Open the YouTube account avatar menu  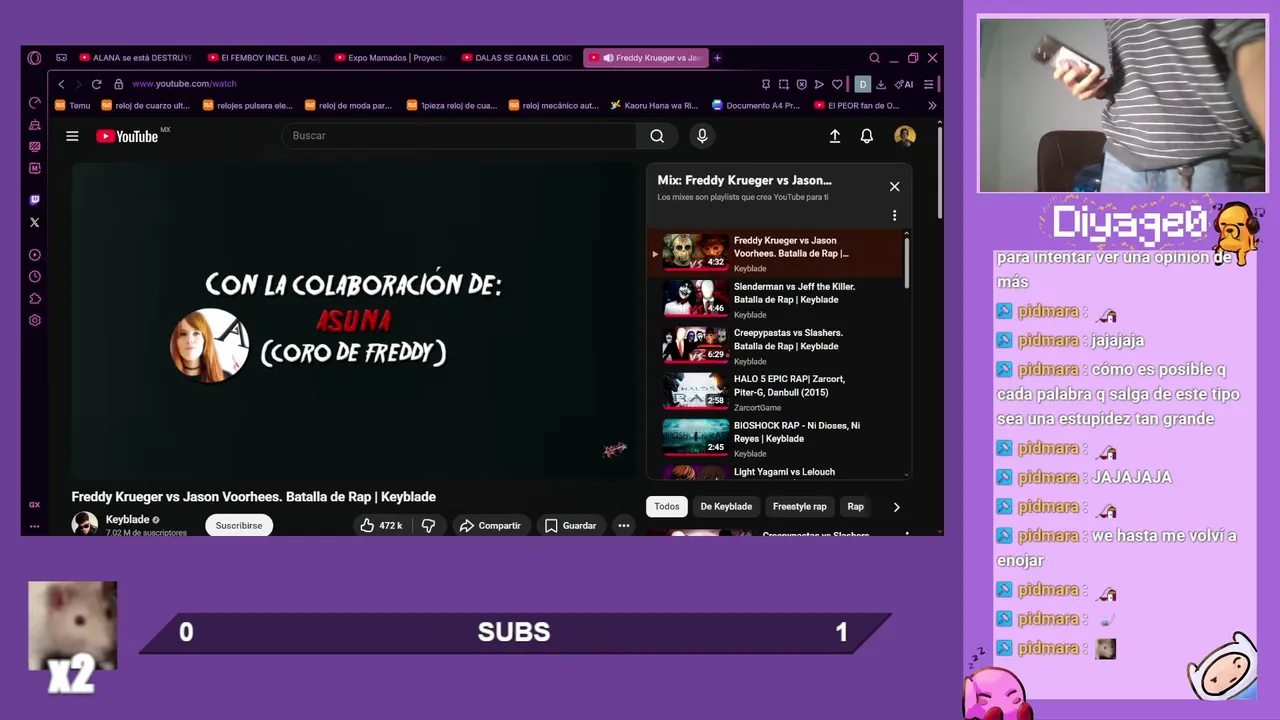(x=905, y=136)
